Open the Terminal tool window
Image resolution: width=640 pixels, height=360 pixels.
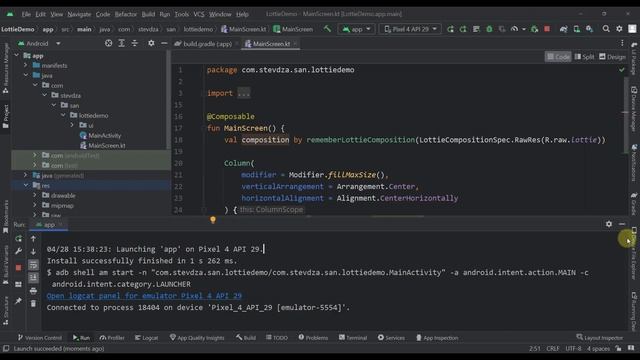[x=353, y=338]
